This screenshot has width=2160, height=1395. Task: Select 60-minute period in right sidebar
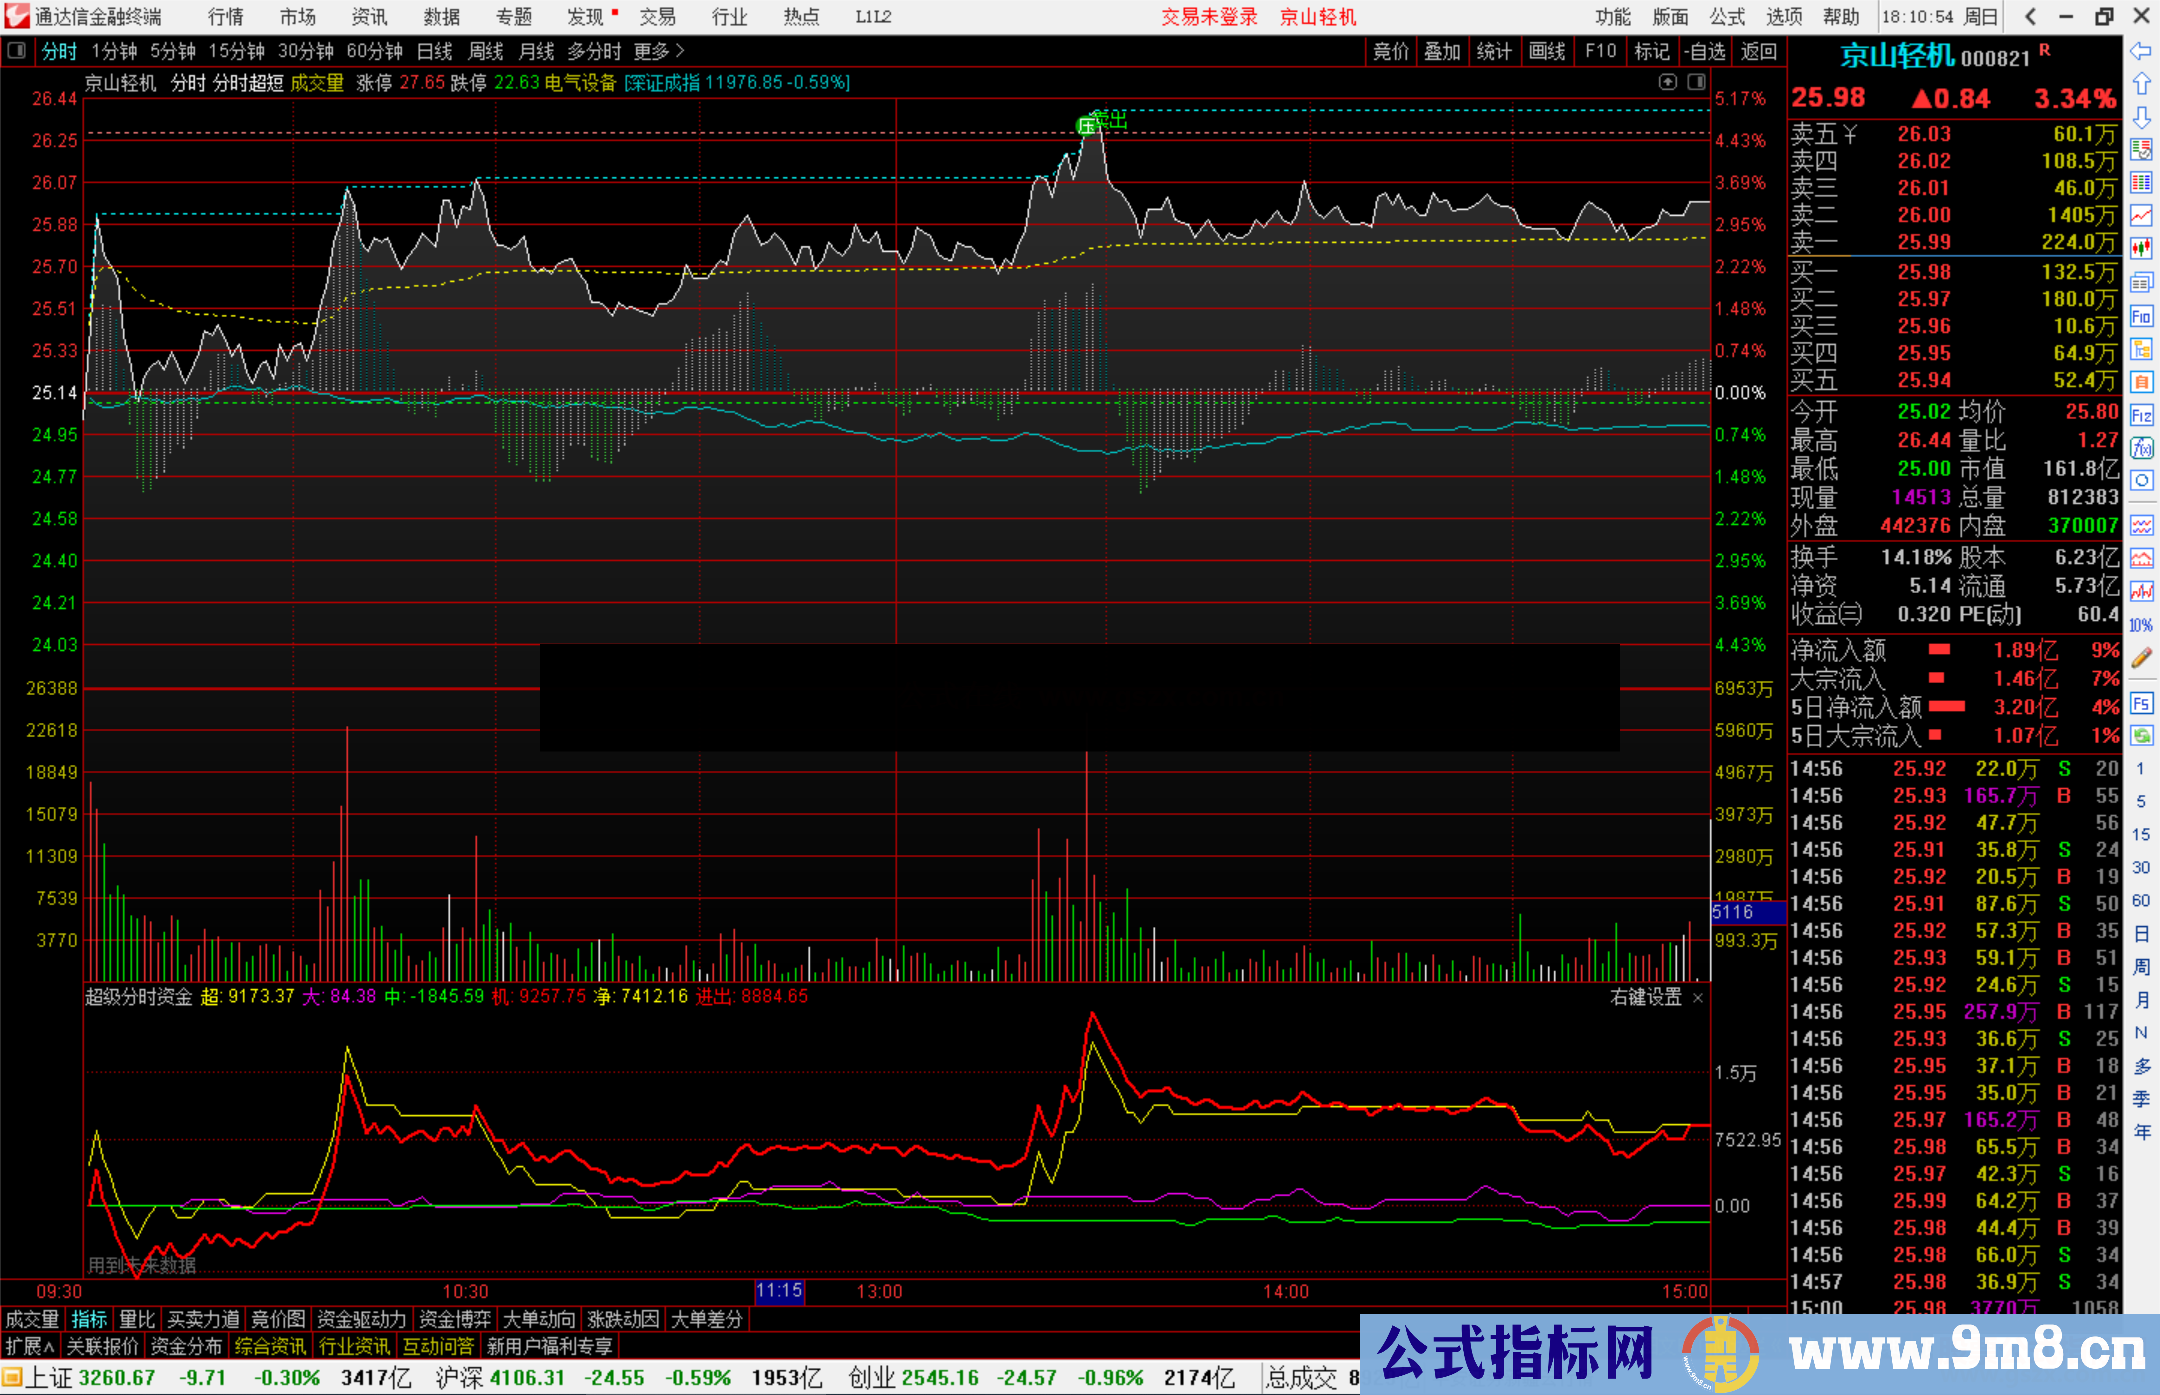(2140, 901)
